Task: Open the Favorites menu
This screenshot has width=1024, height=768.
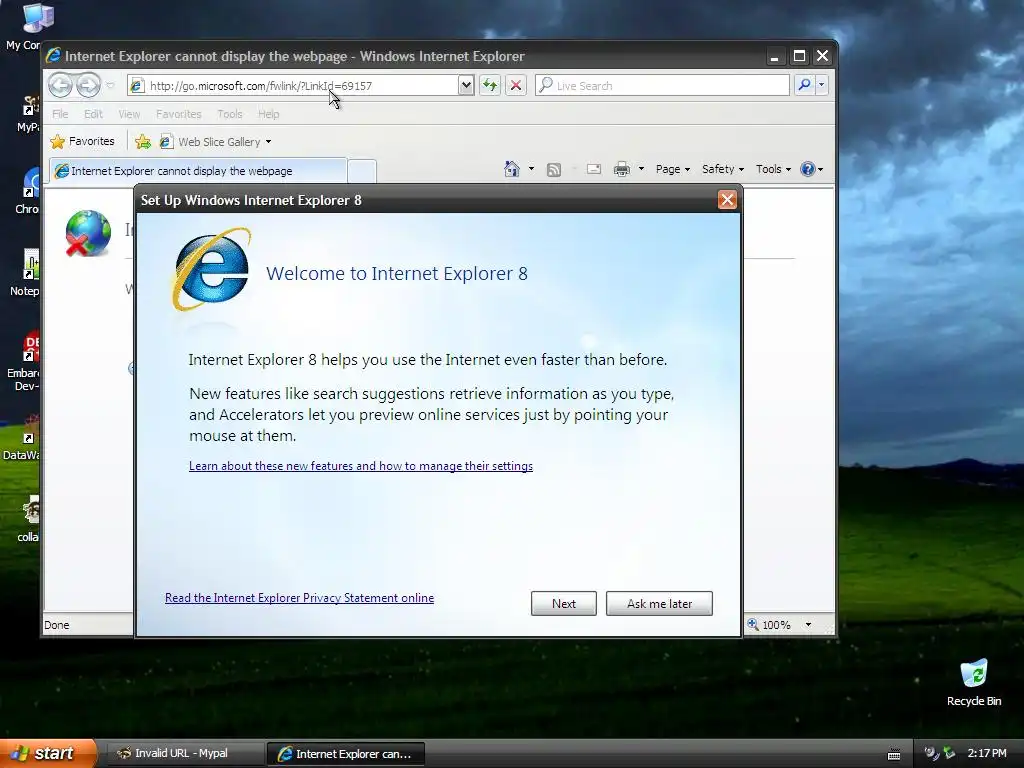Action: [178, 114]
